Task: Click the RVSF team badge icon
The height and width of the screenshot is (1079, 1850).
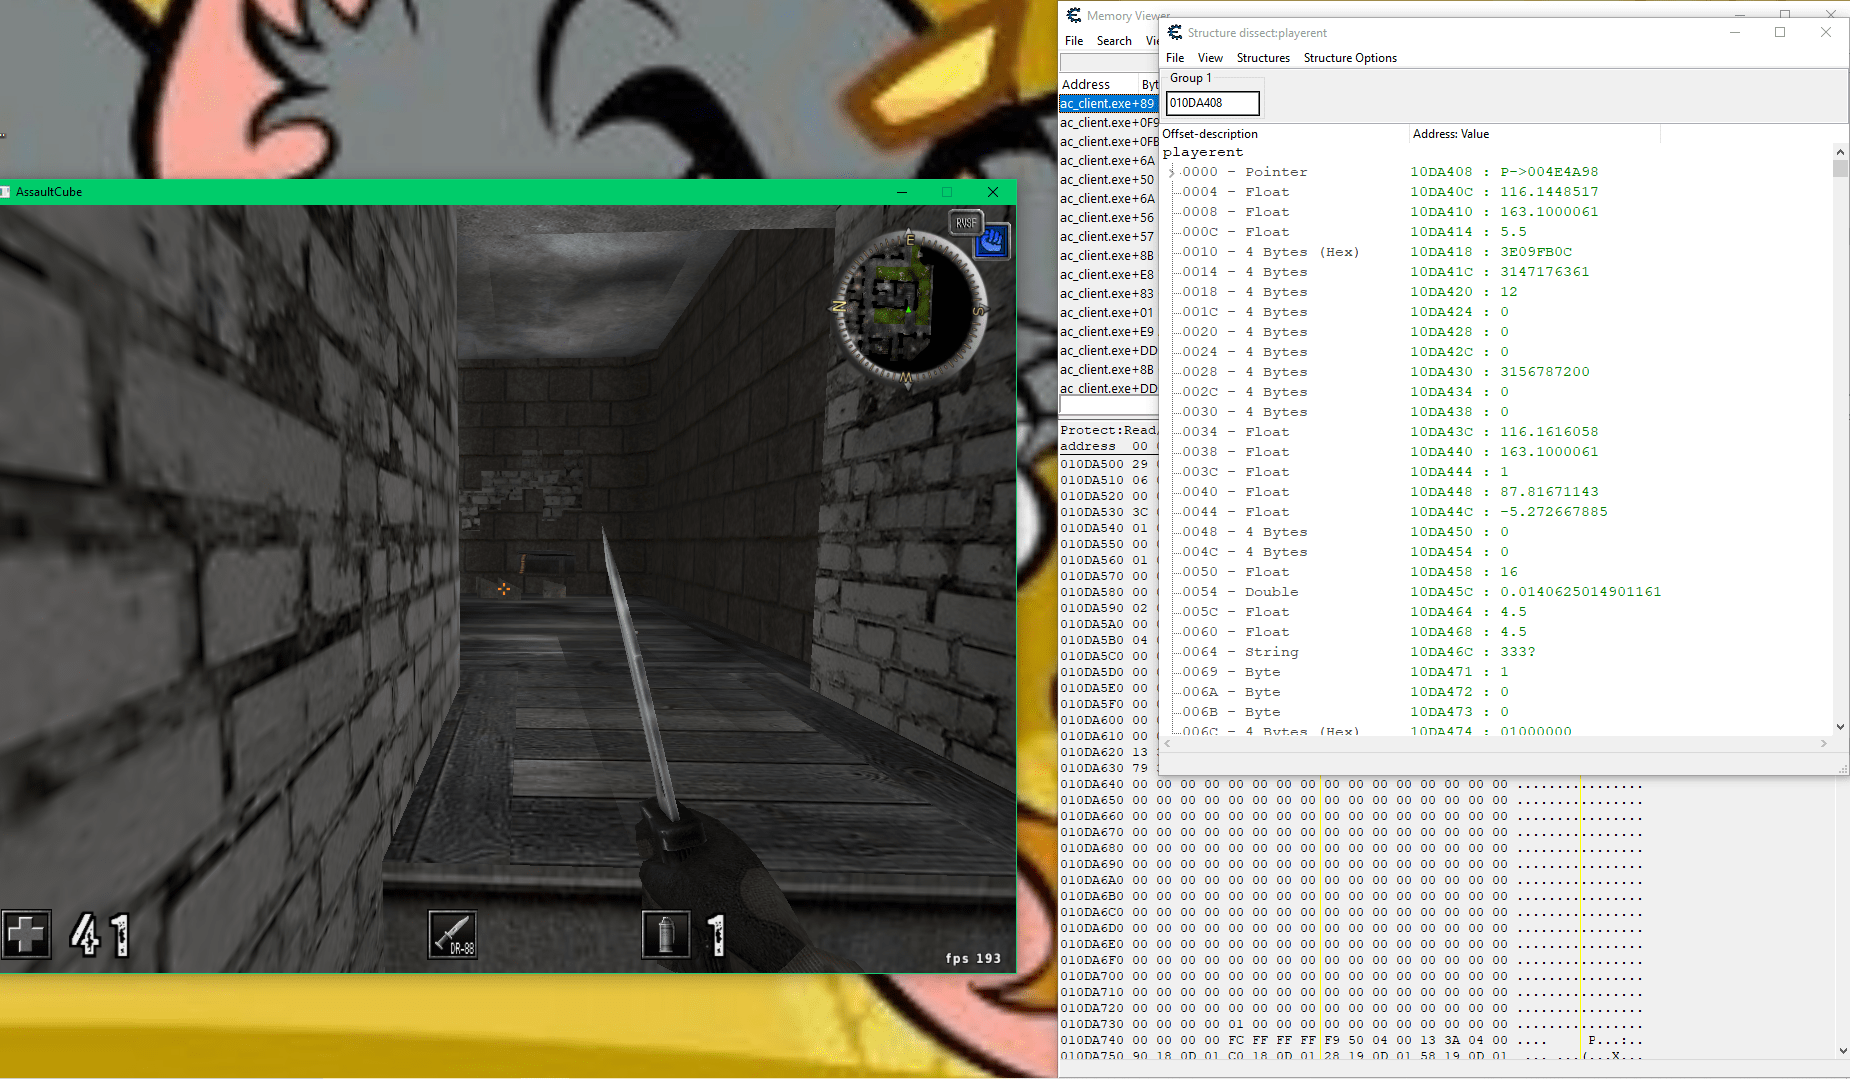Action: coord(965,223)
